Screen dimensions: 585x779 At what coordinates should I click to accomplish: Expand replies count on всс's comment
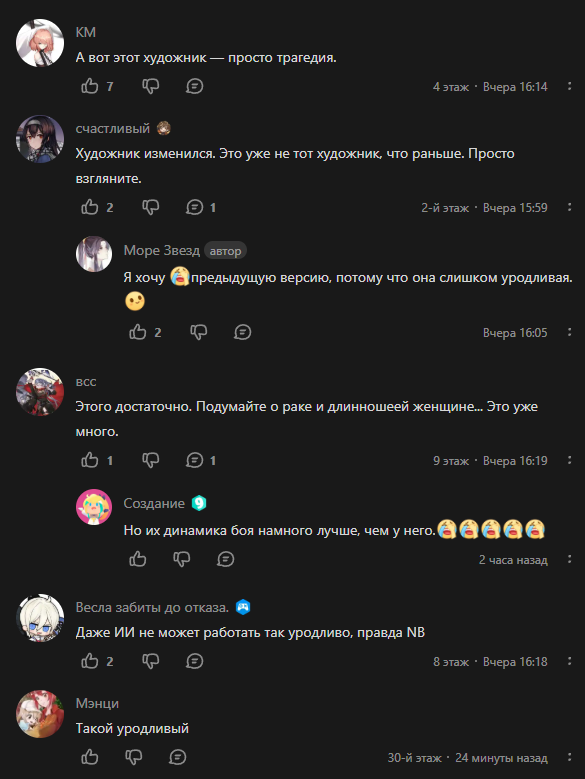click(x=201, y=460)
